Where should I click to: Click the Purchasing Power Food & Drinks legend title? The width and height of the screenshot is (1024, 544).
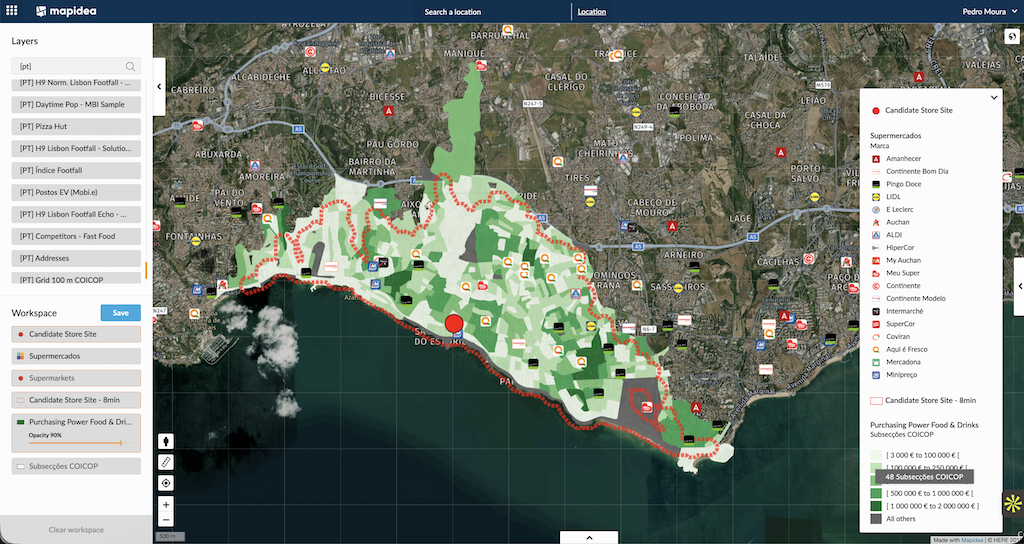[924, 425]
